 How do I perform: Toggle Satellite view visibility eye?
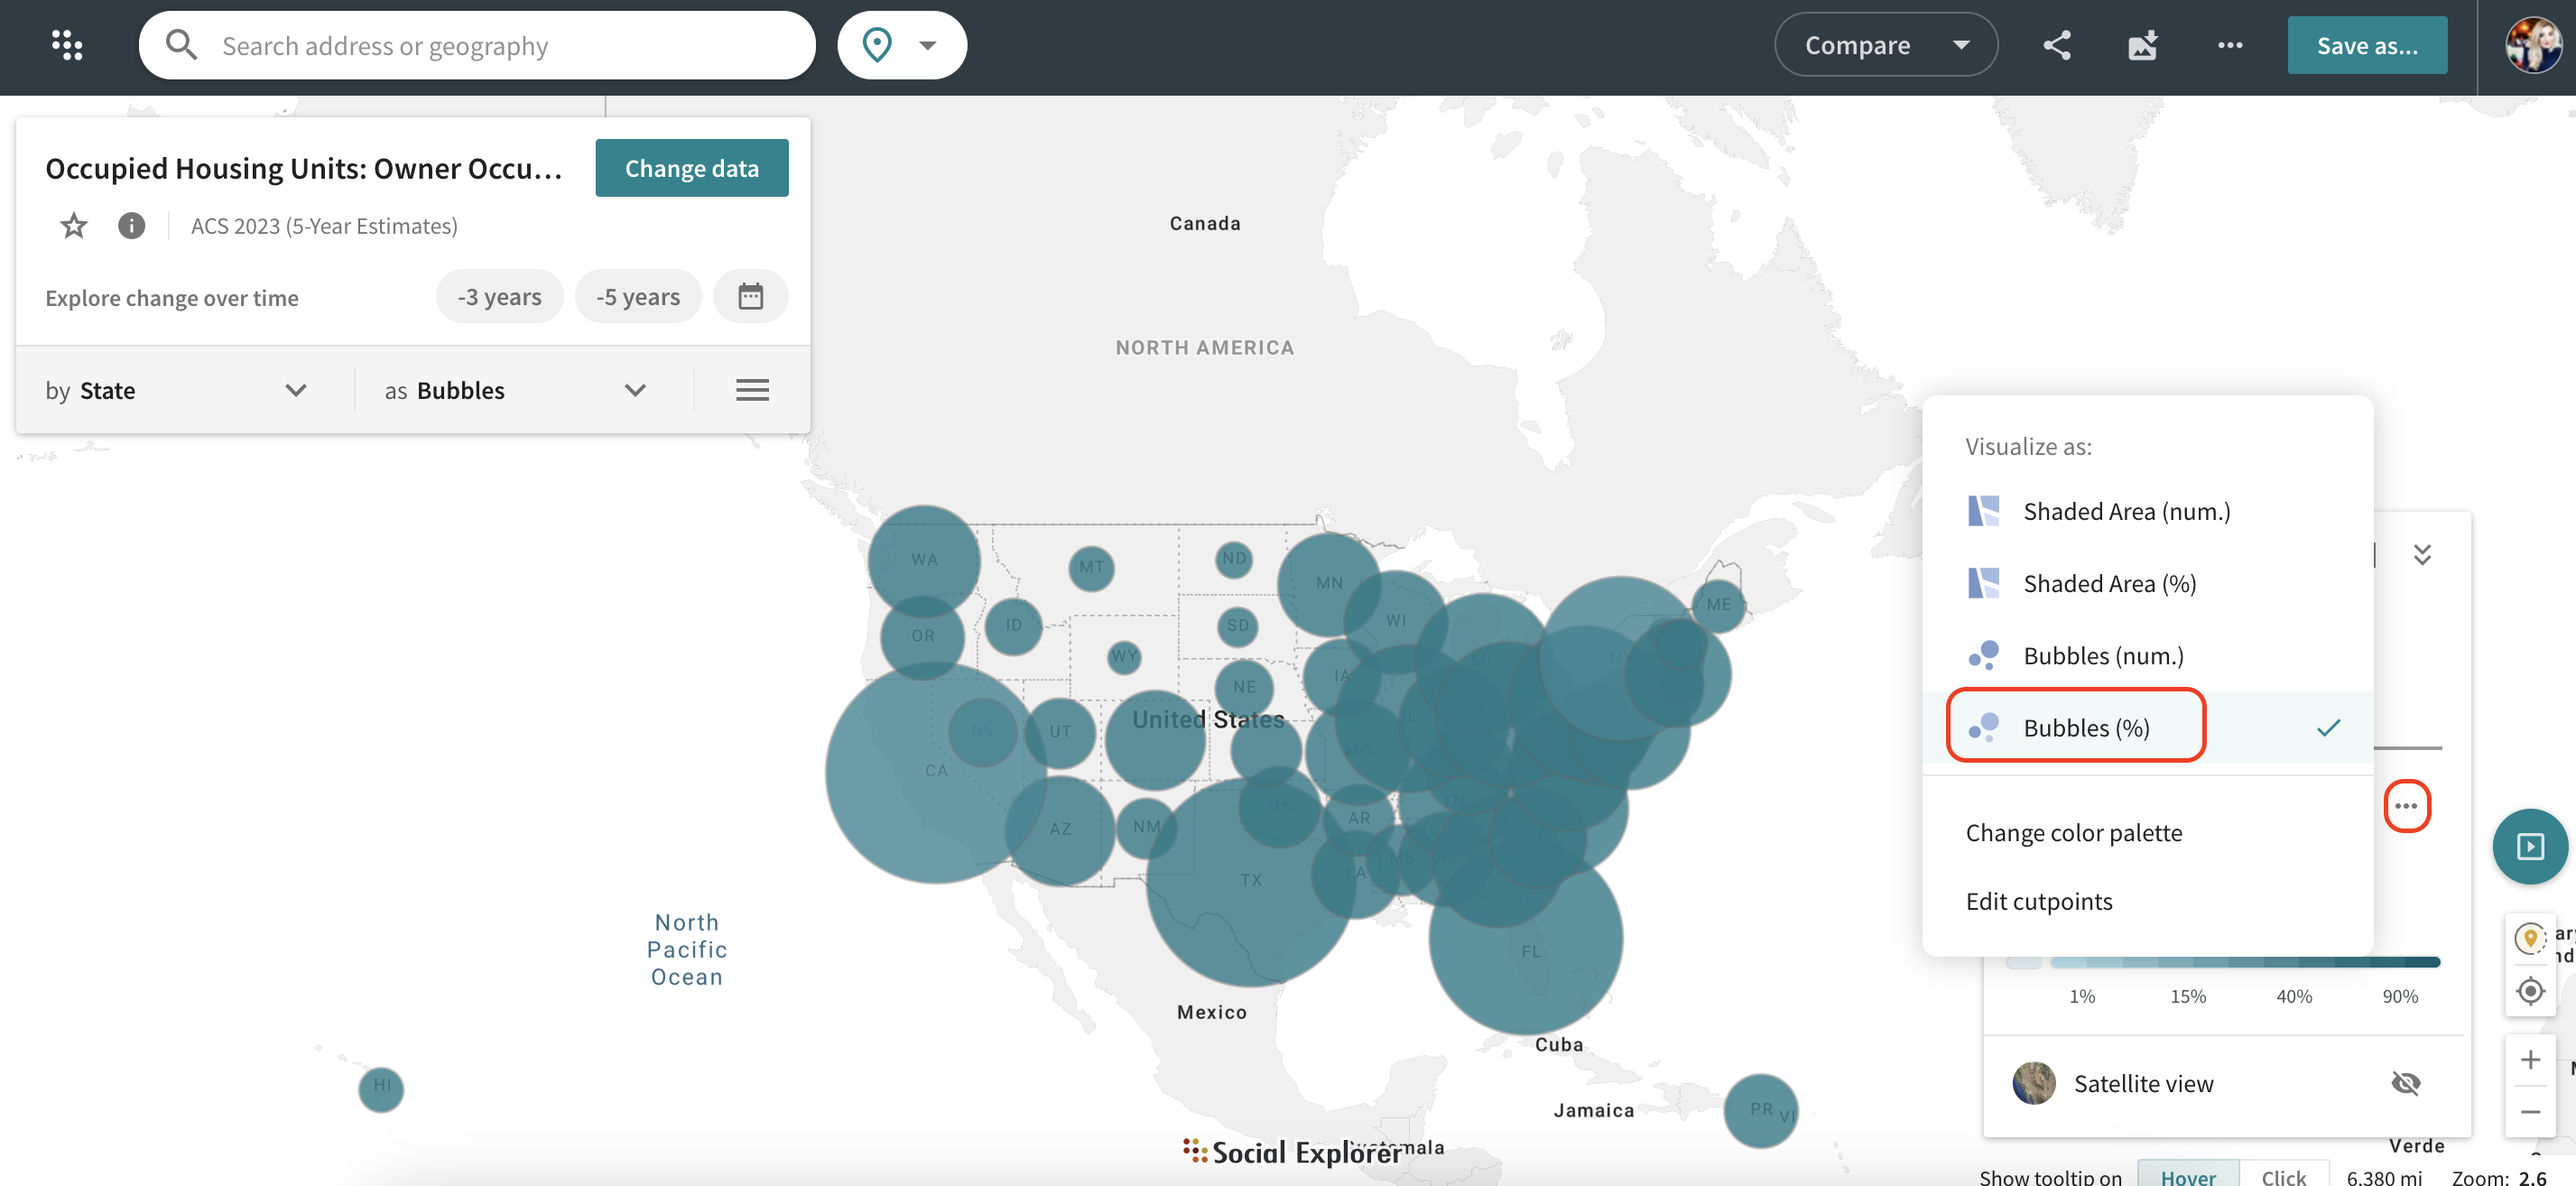click(2405, 1083)
